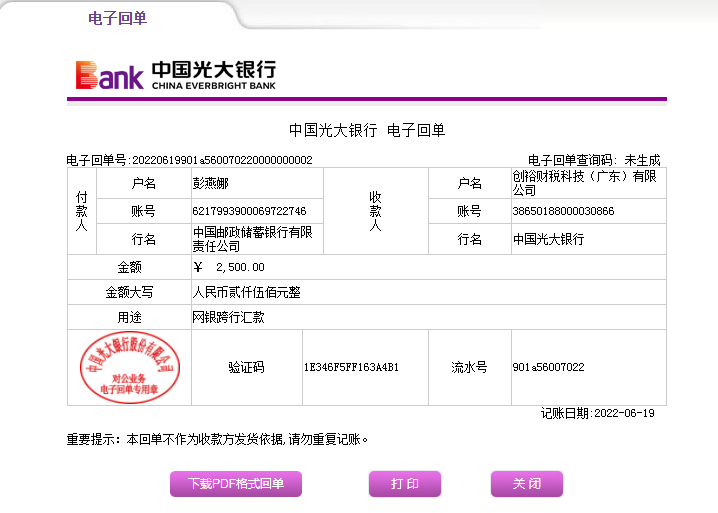The image size is (718, 513).
Task: Click the 打印 button
Action: [x=405, y=484]
